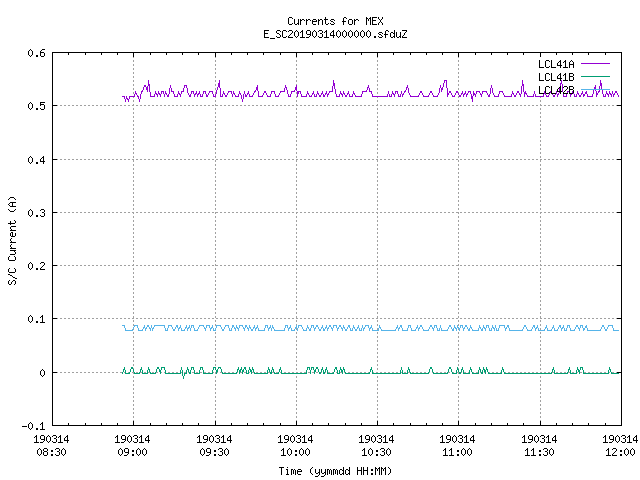Click the -0.1 y-axis tick label
This screenshot has height=480, width=640.
pyautogui.click(x=33, y=426)
